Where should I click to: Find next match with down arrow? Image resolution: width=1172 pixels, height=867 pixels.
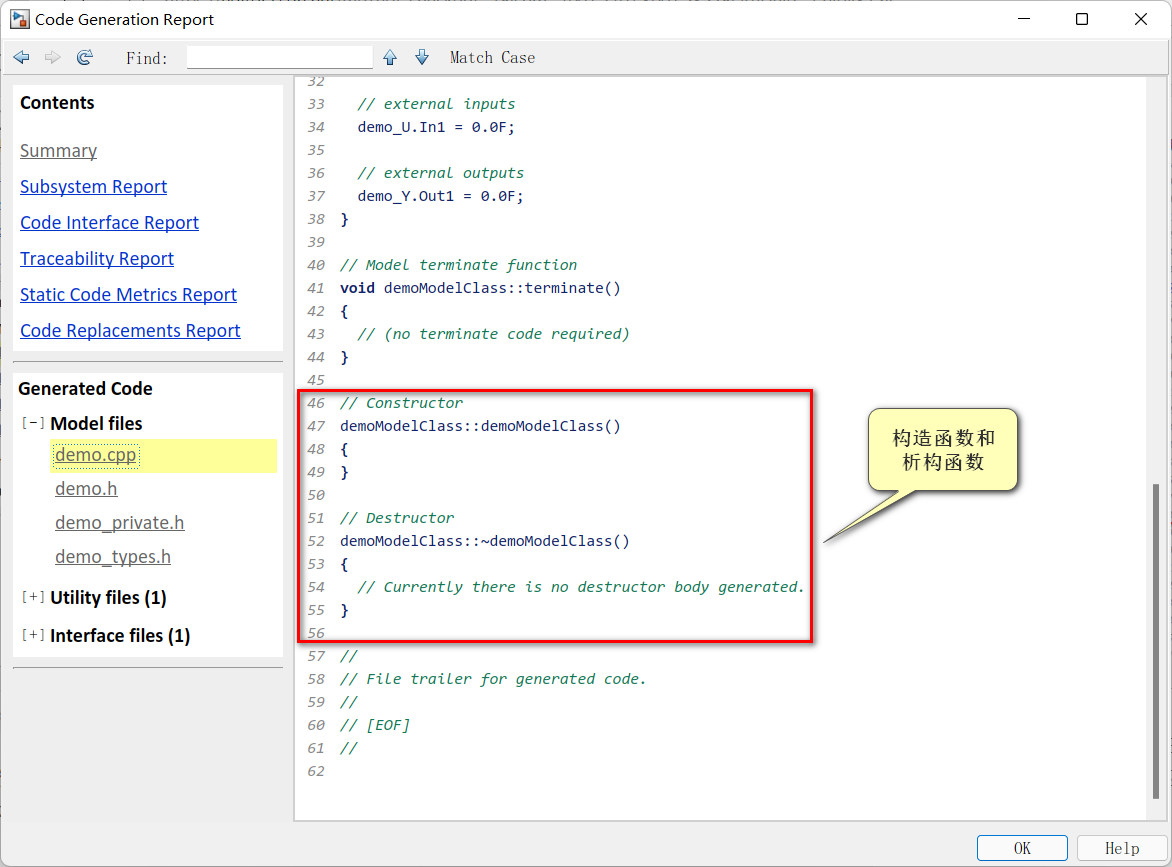(422, 58)
